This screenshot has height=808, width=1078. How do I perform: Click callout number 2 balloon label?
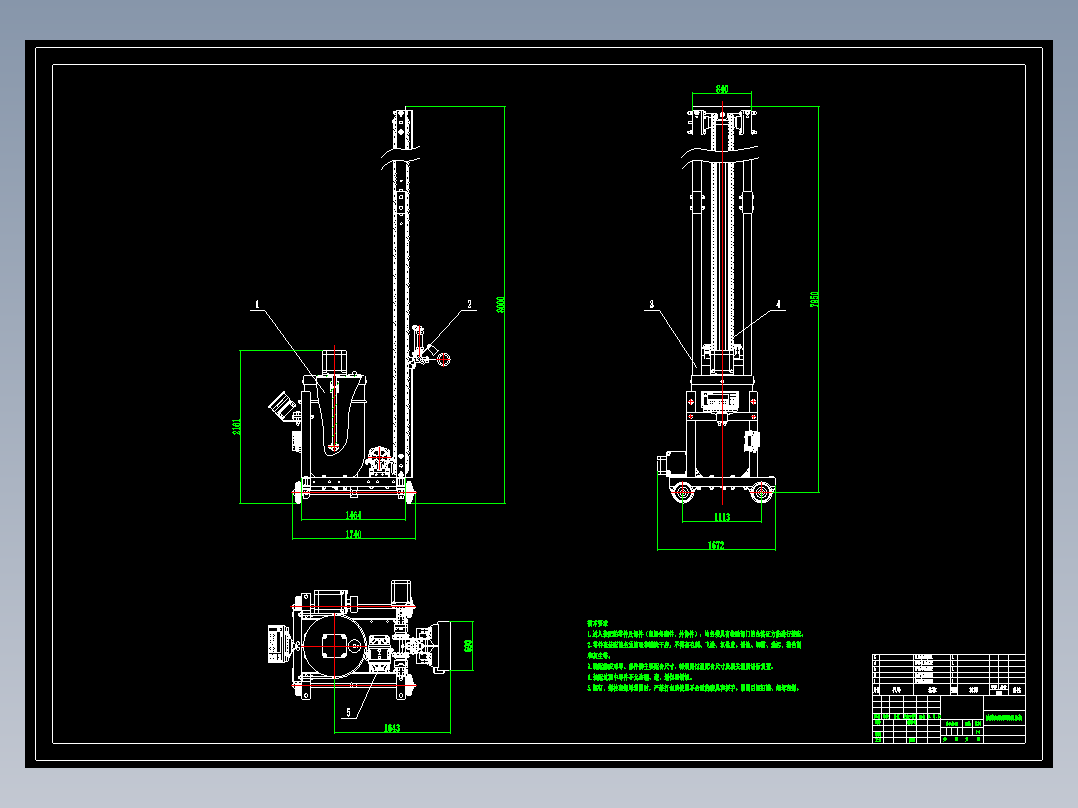point(470,304)
